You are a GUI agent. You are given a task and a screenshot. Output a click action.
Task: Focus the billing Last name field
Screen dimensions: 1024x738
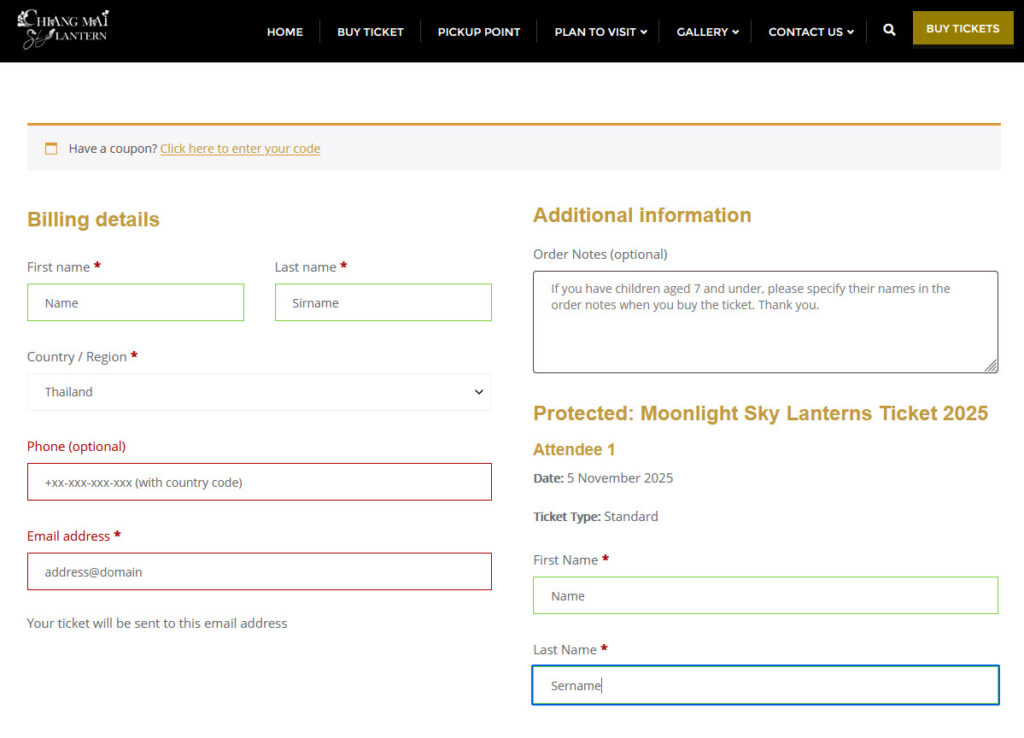tap(383, 302)
